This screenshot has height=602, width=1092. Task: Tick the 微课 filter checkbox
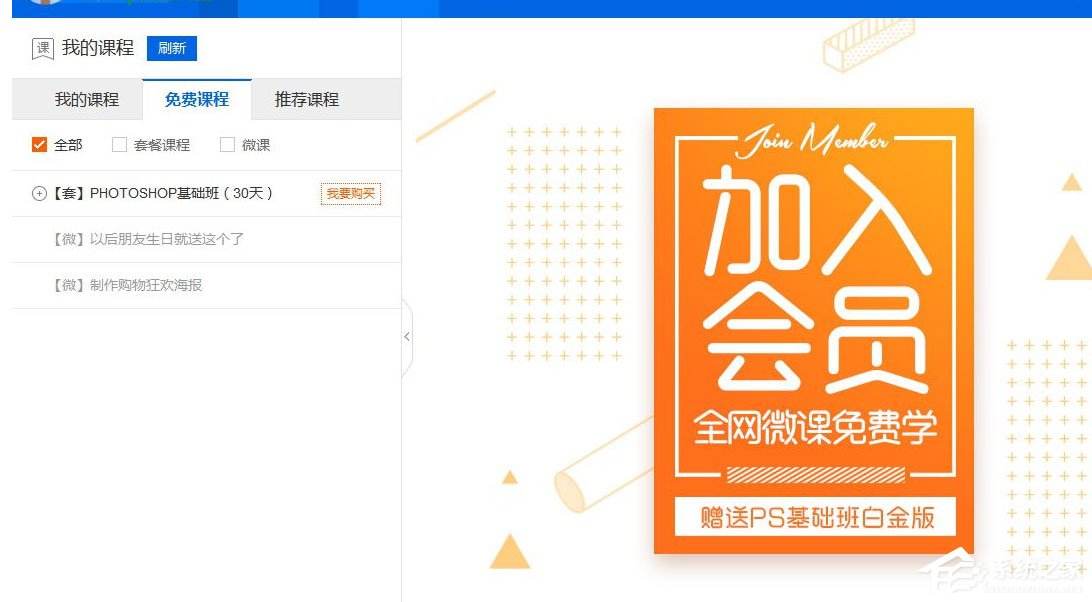227,145
